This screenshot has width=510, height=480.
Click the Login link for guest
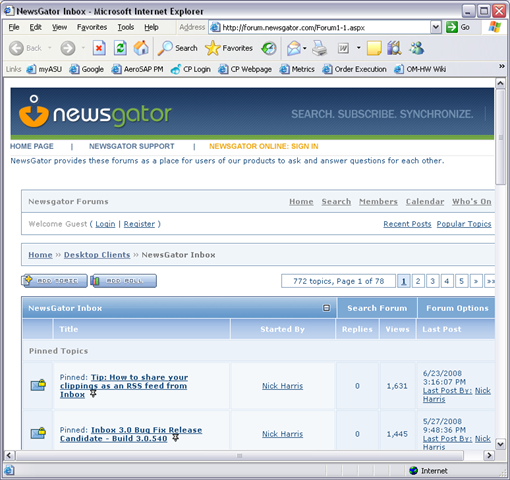click(105, 224)
